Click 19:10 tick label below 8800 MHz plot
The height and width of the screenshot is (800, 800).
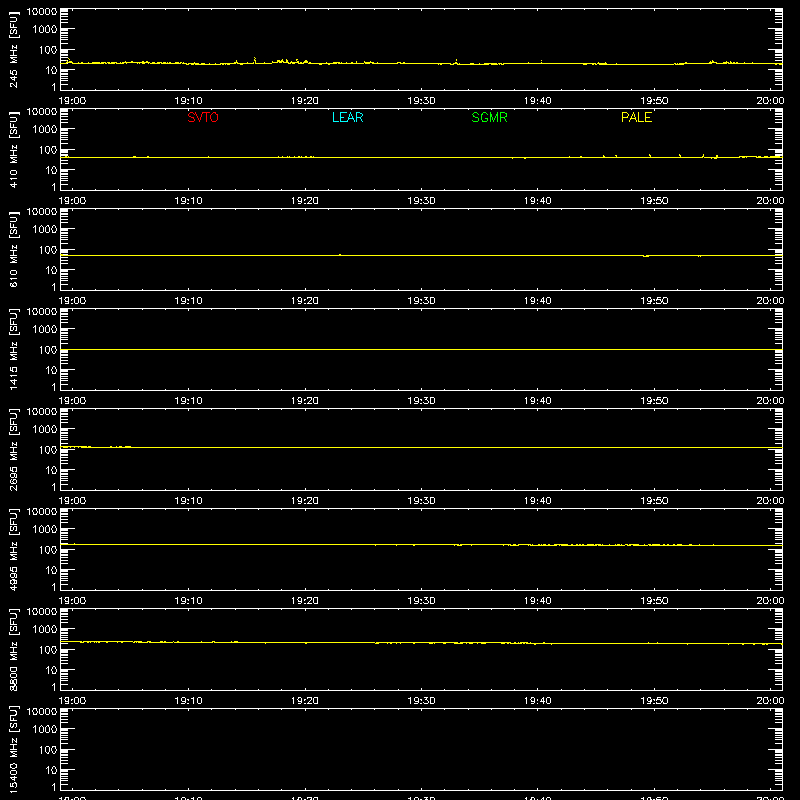[188, 701]
